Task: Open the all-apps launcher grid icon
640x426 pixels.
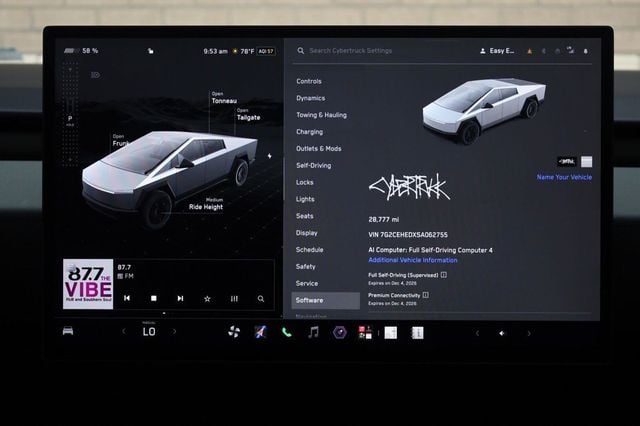Action: 365,333
